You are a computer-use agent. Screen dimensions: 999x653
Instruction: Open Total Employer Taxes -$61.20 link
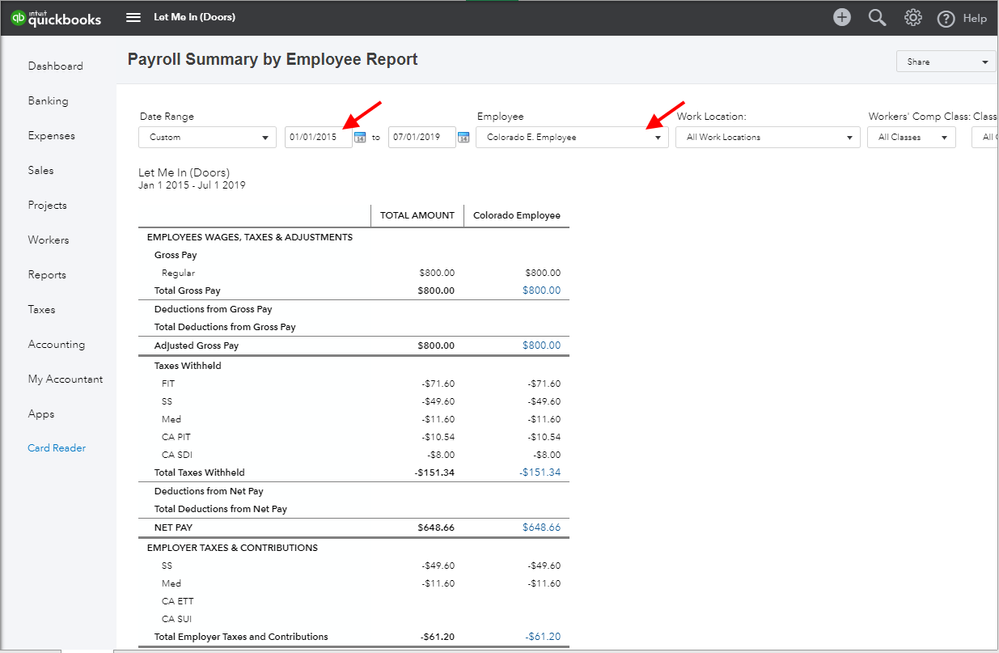coord(543,636)
